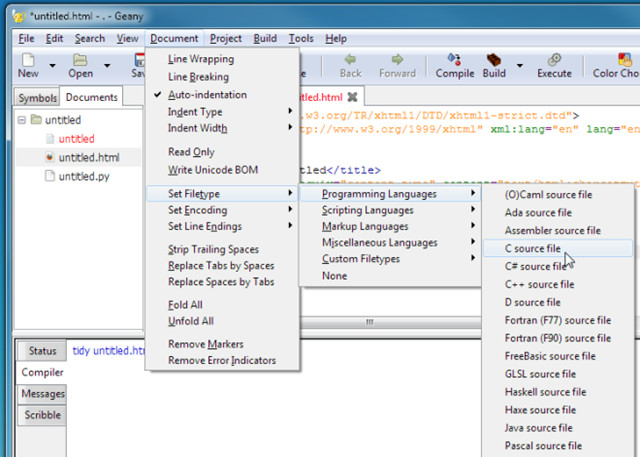Select C source file filetype
Viewport: 640px width, 457px height.
click(x=558, y=248)
